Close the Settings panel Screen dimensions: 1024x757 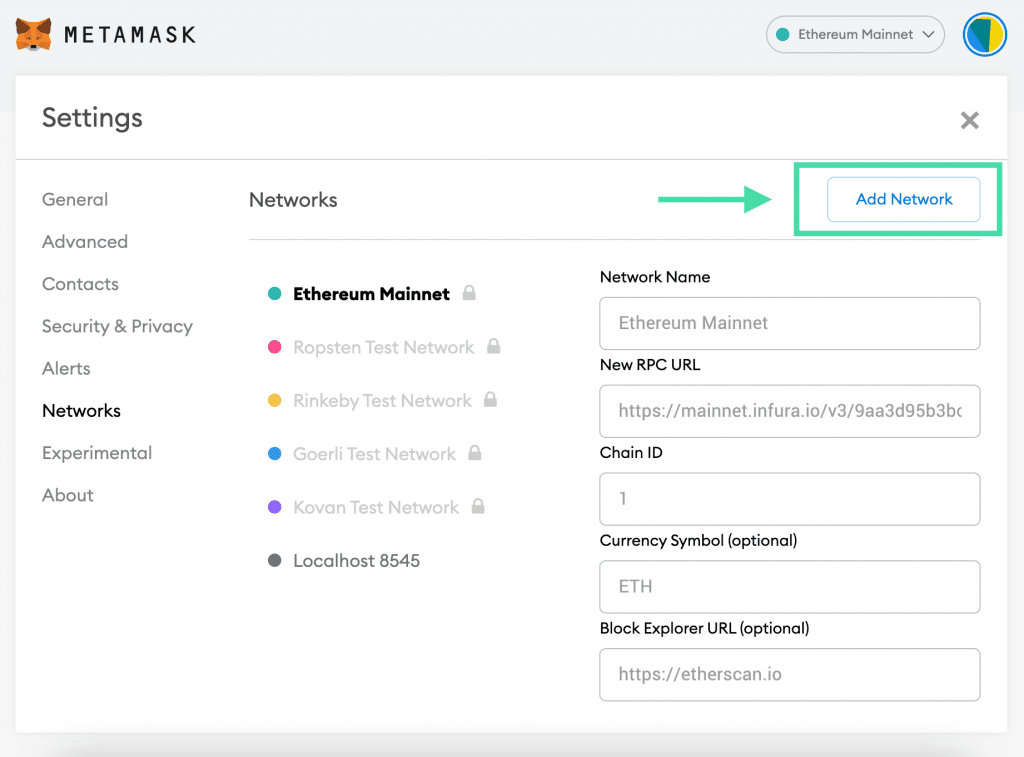(969, 120)
